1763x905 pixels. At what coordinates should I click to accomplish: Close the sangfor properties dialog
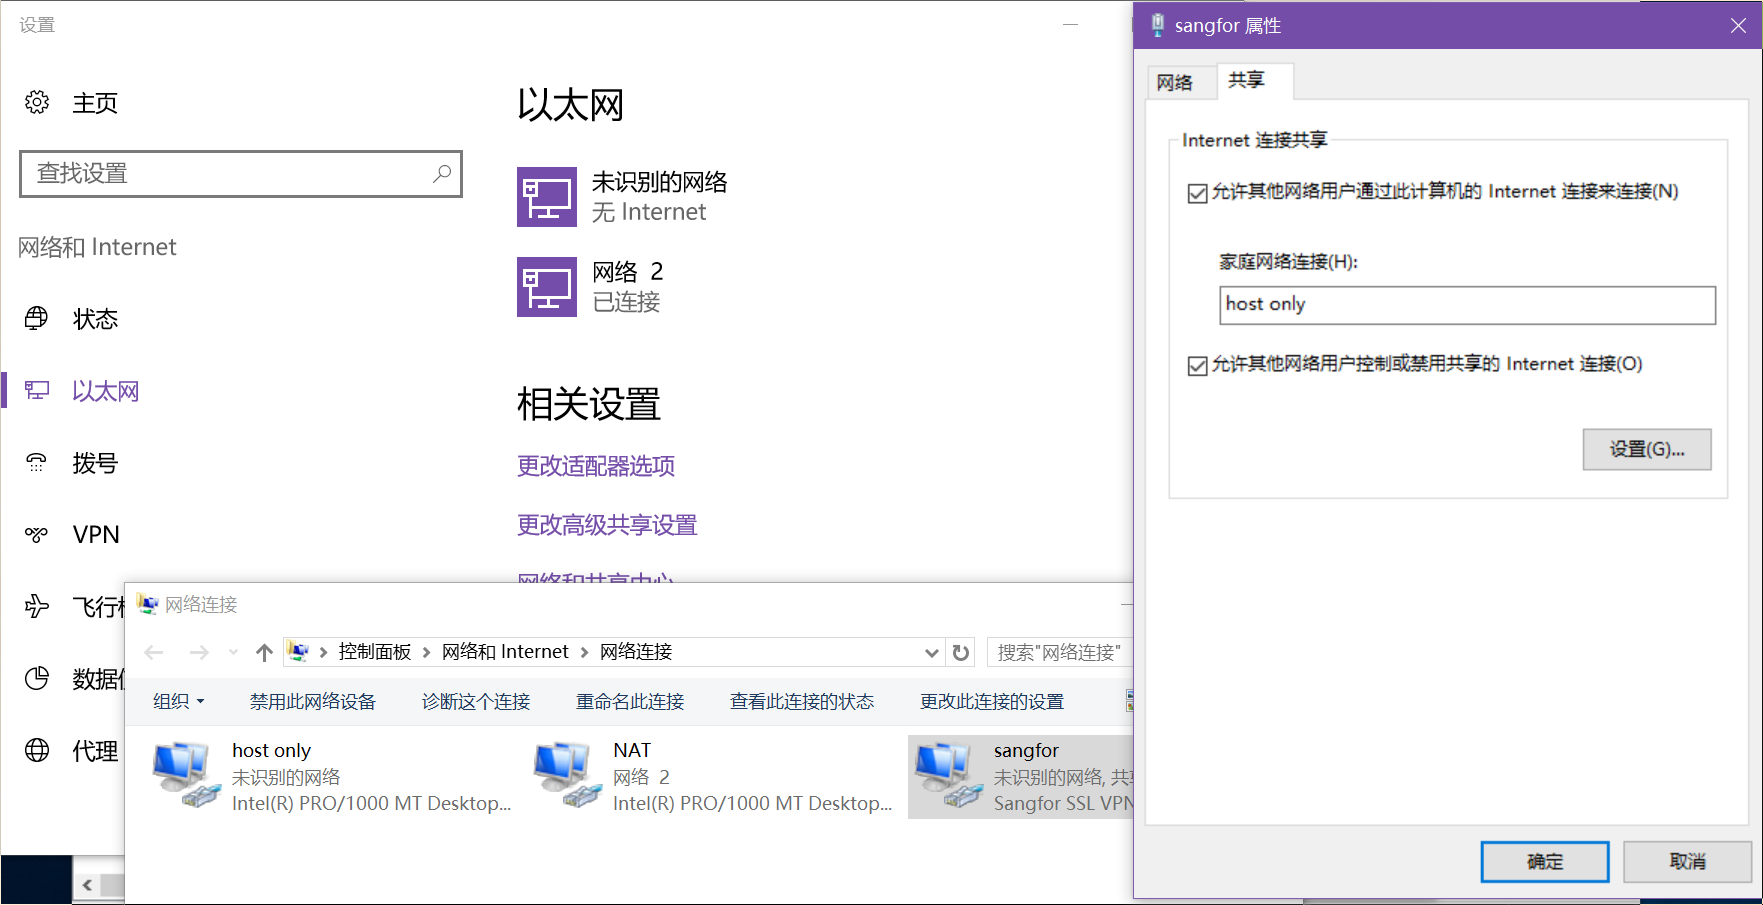click(1738, 25)
